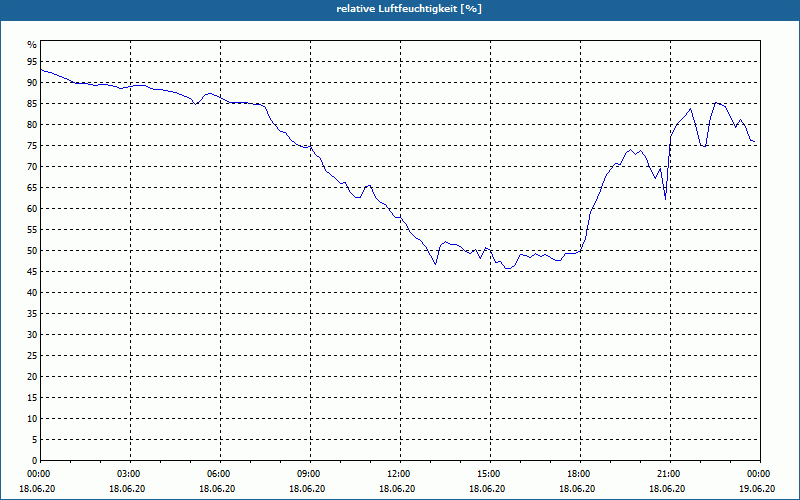The width and height of the screenshot is (800, 500).
Task: Click the "25" y-axis label
Action: (32, 356)
